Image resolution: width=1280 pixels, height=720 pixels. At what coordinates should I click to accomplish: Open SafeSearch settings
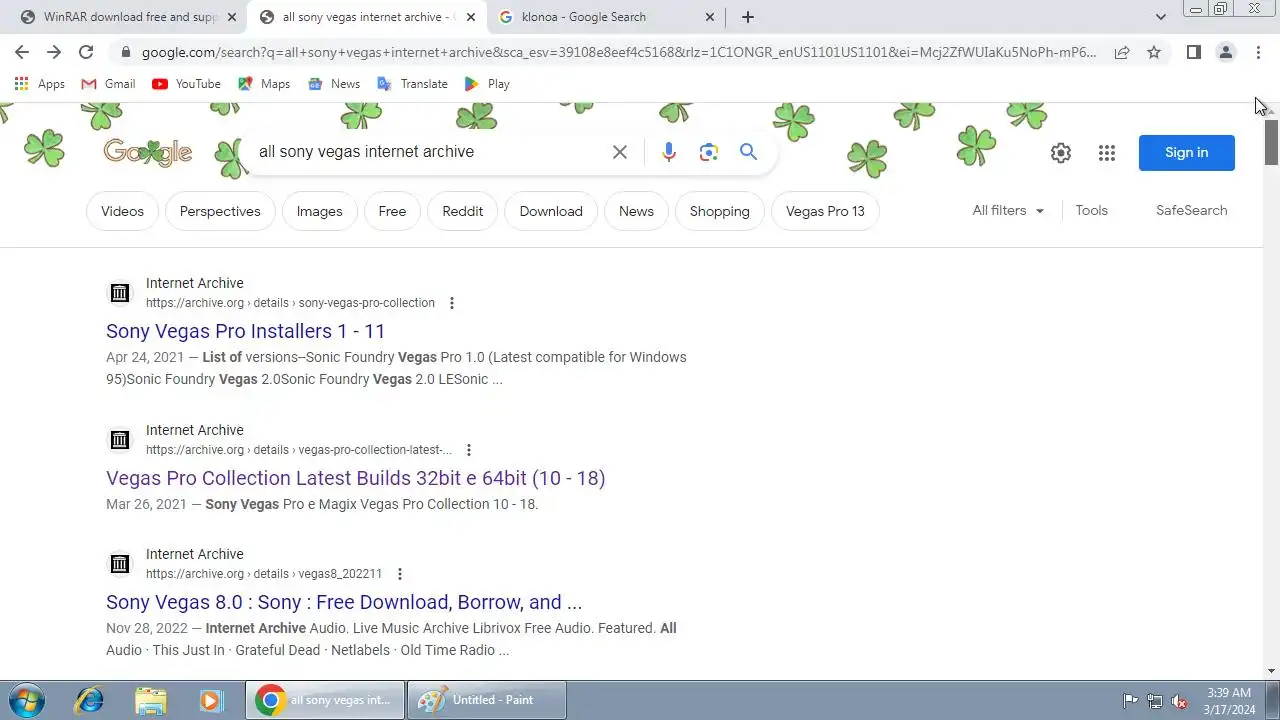[1191, 210]
